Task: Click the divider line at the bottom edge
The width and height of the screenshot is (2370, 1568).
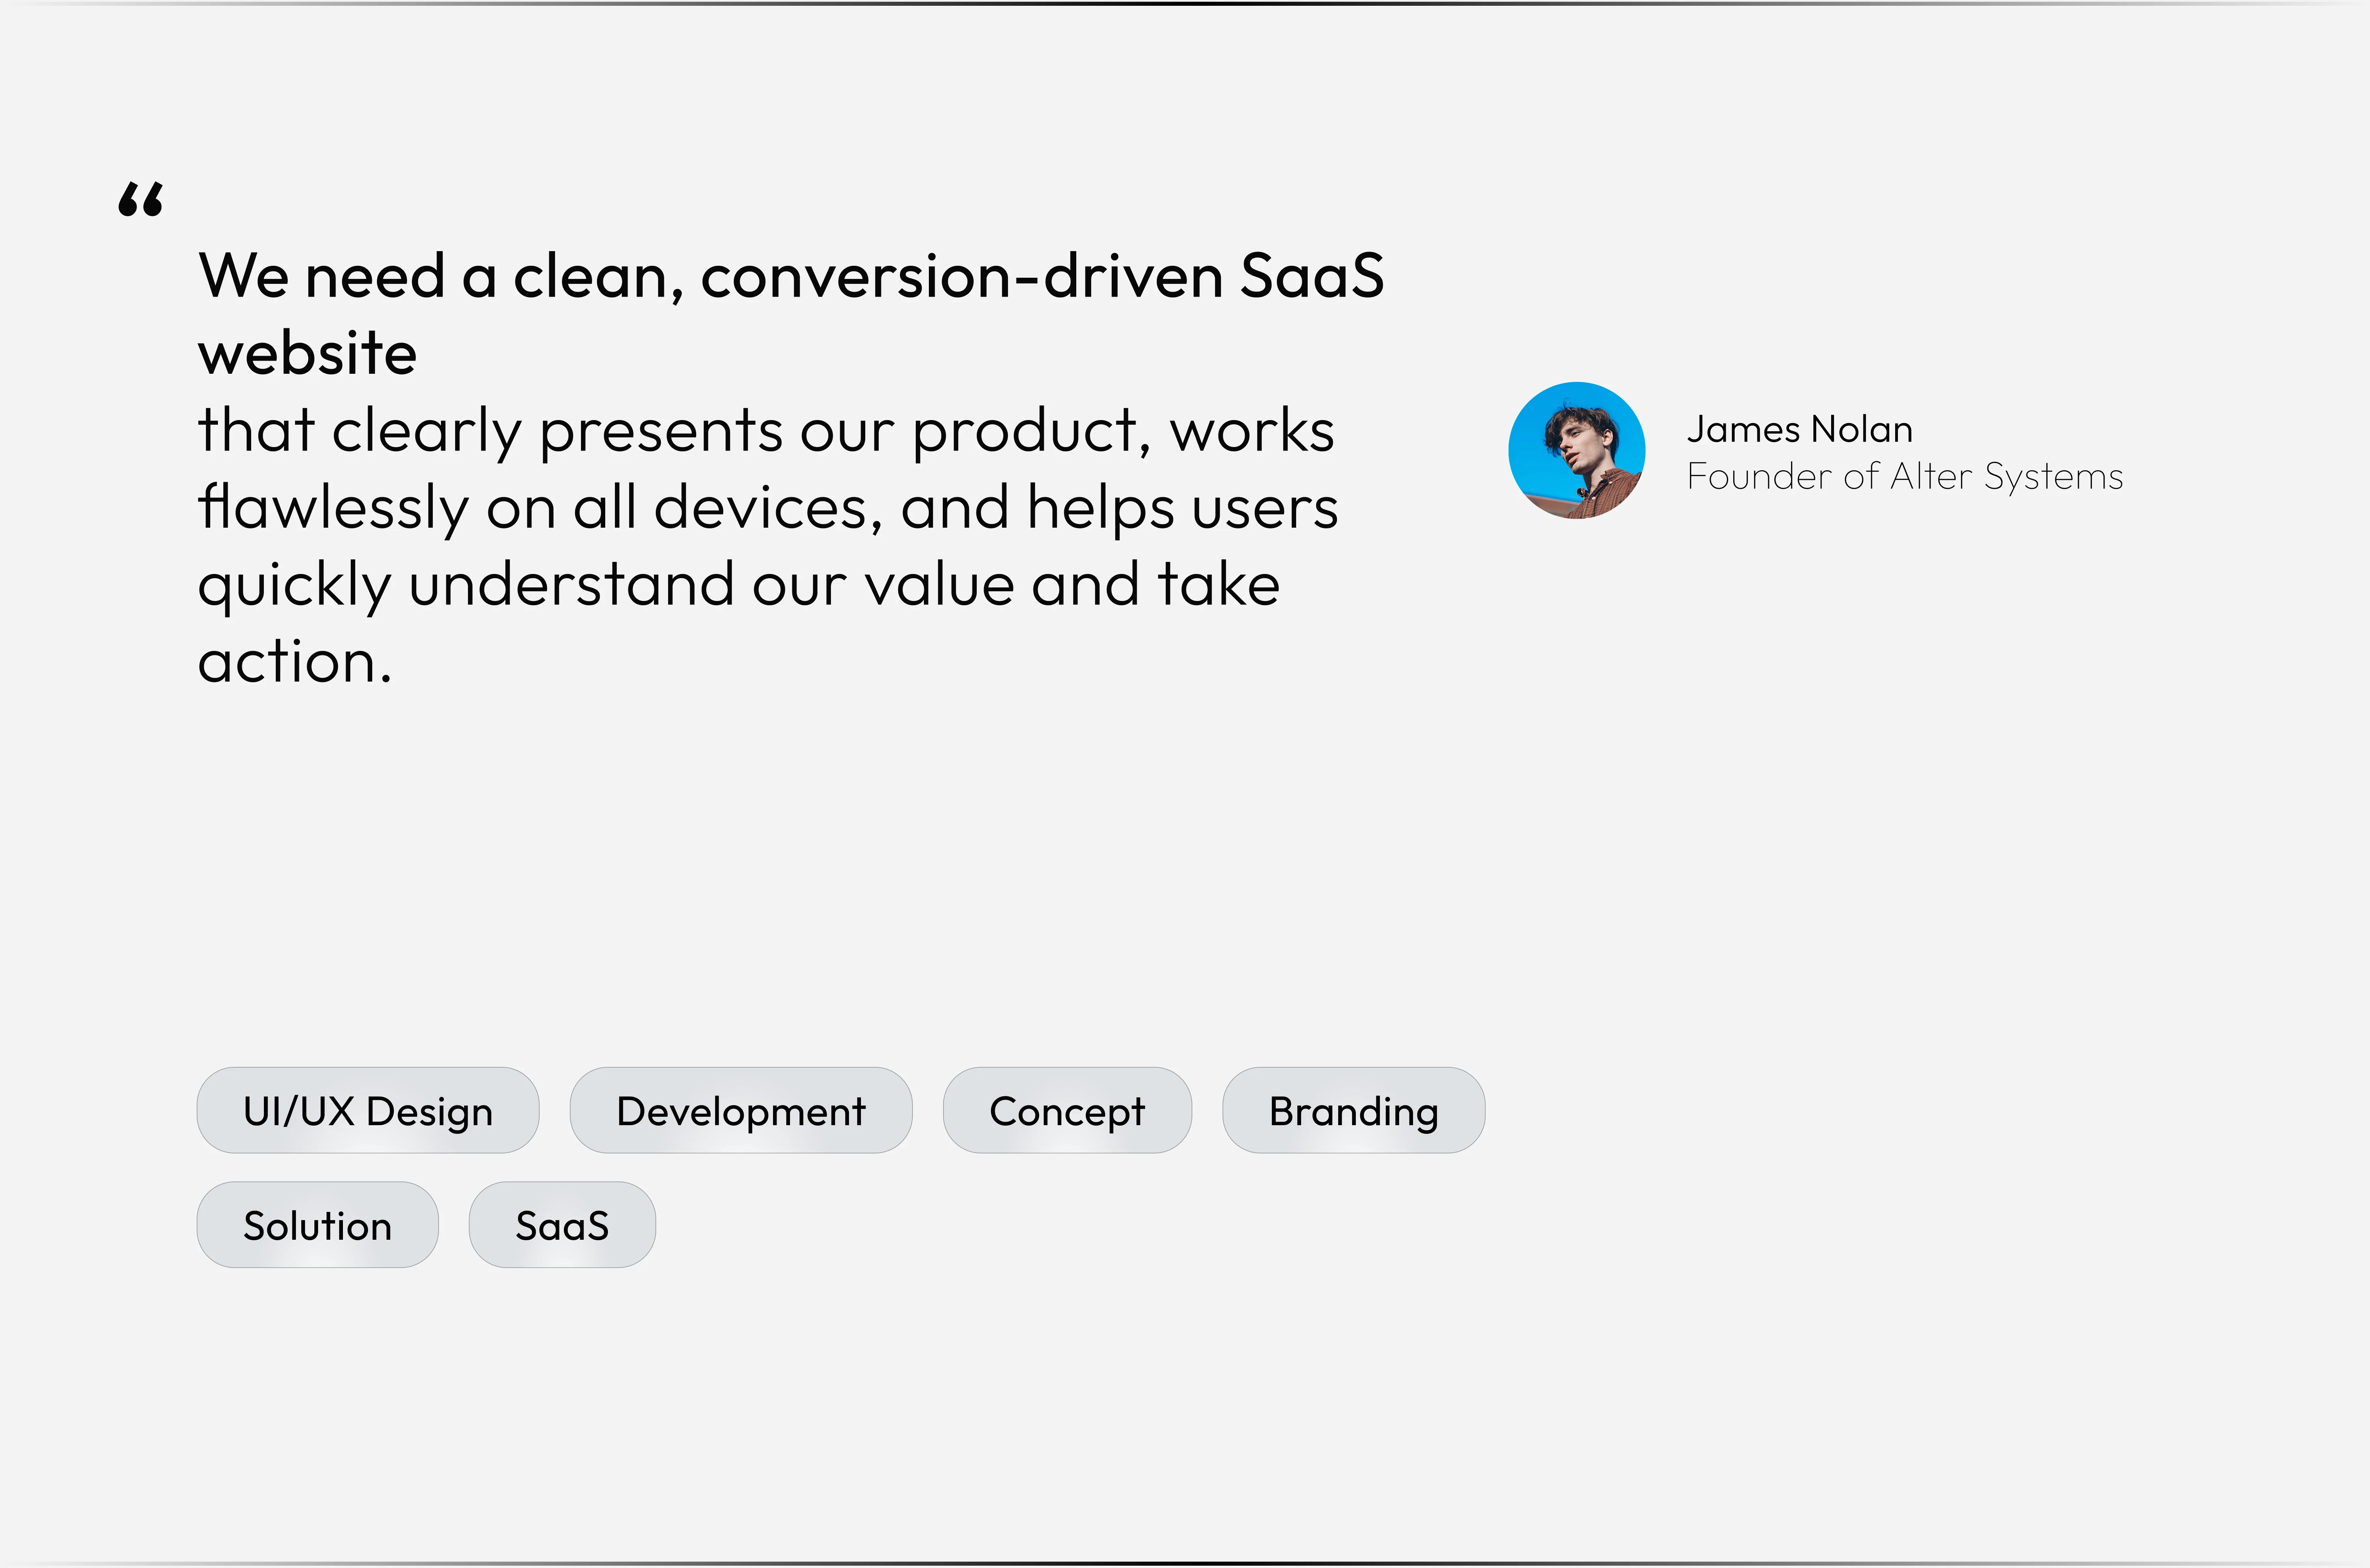Action: coord(1185,1563)
